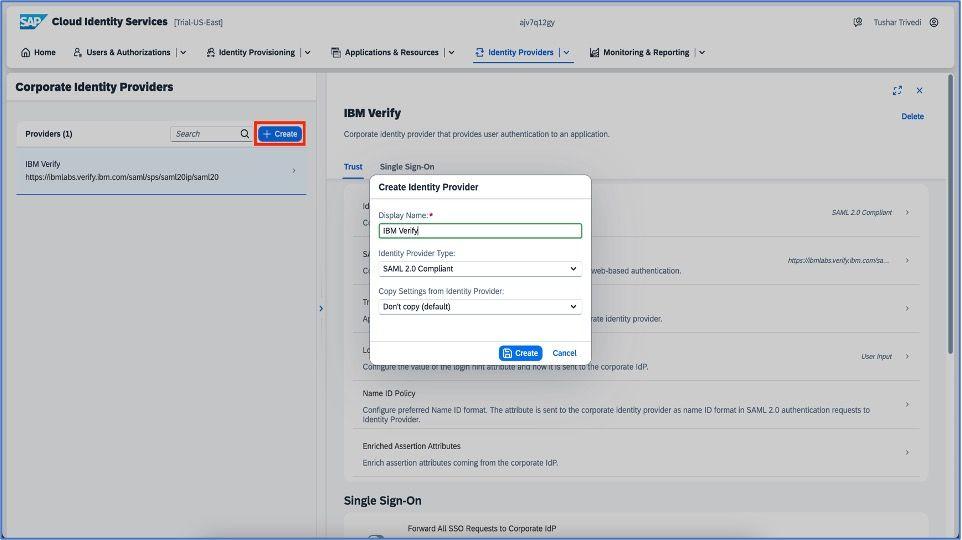Click Users & Authorizations person icon
The height and width of the screenshot is (540, 962).
77,53
